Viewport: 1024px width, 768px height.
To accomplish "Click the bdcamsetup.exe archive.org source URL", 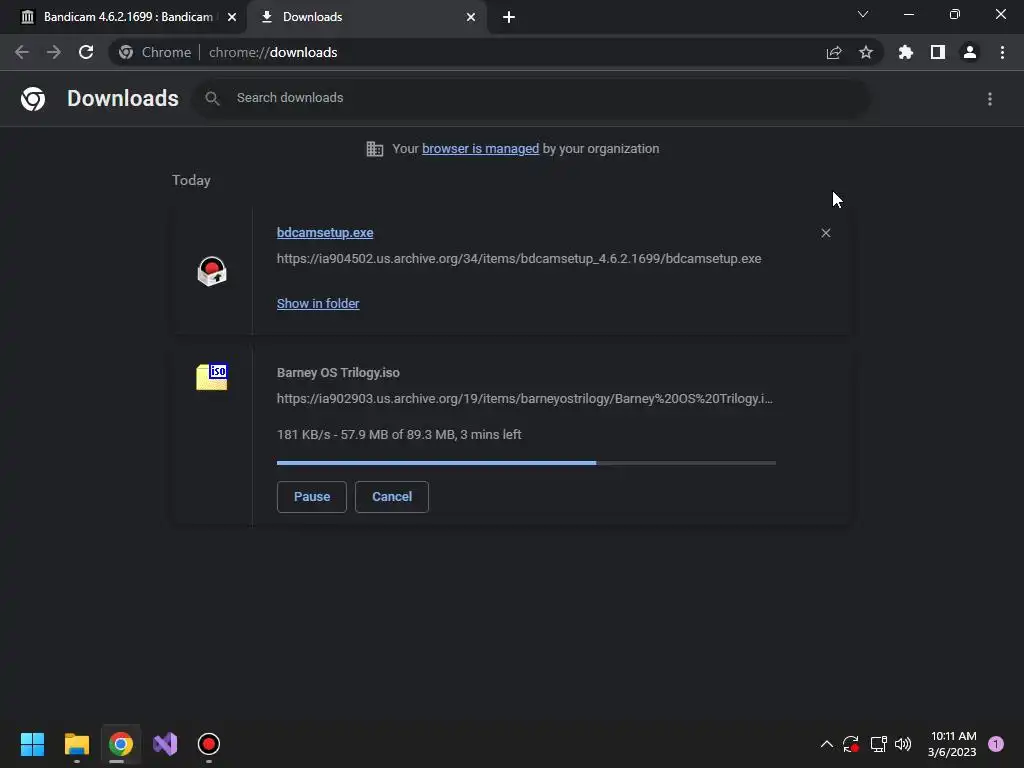I will coord(519,259).
